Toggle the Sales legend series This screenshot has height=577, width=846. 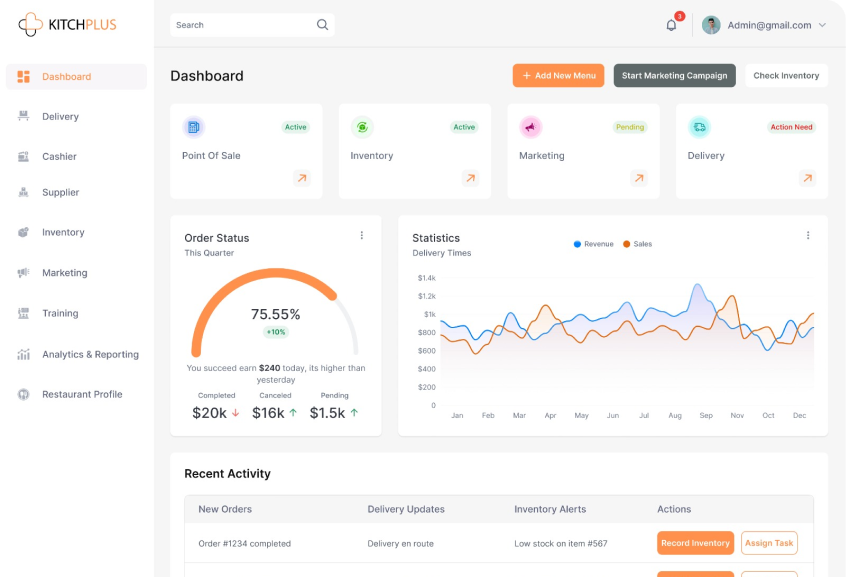[x=637, y=244]
